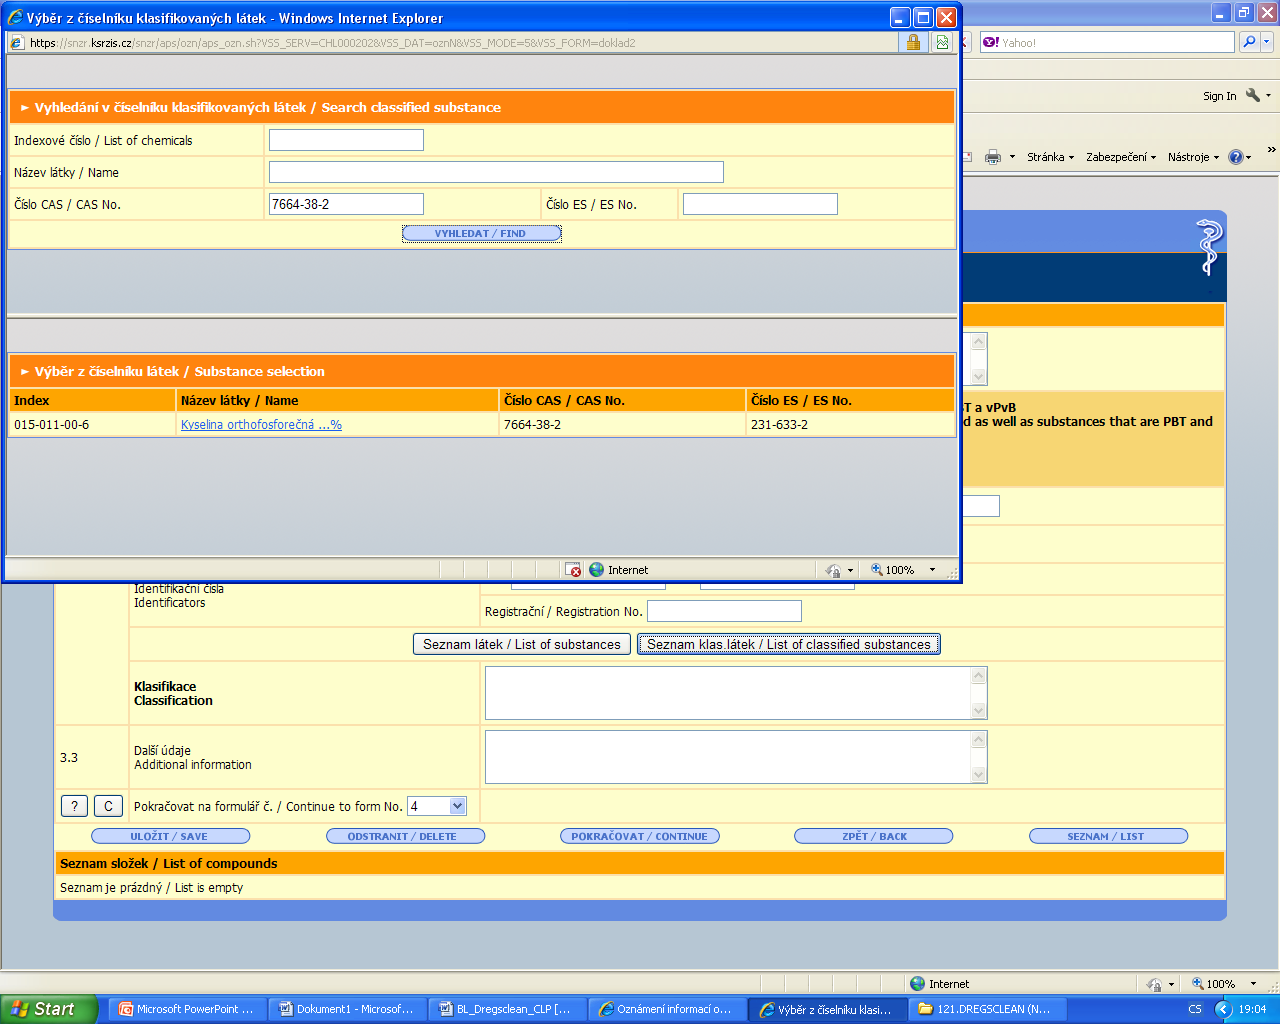Click ODSTRANIT / DELETE button
Screen dimensions: 1280x1024
405,836
